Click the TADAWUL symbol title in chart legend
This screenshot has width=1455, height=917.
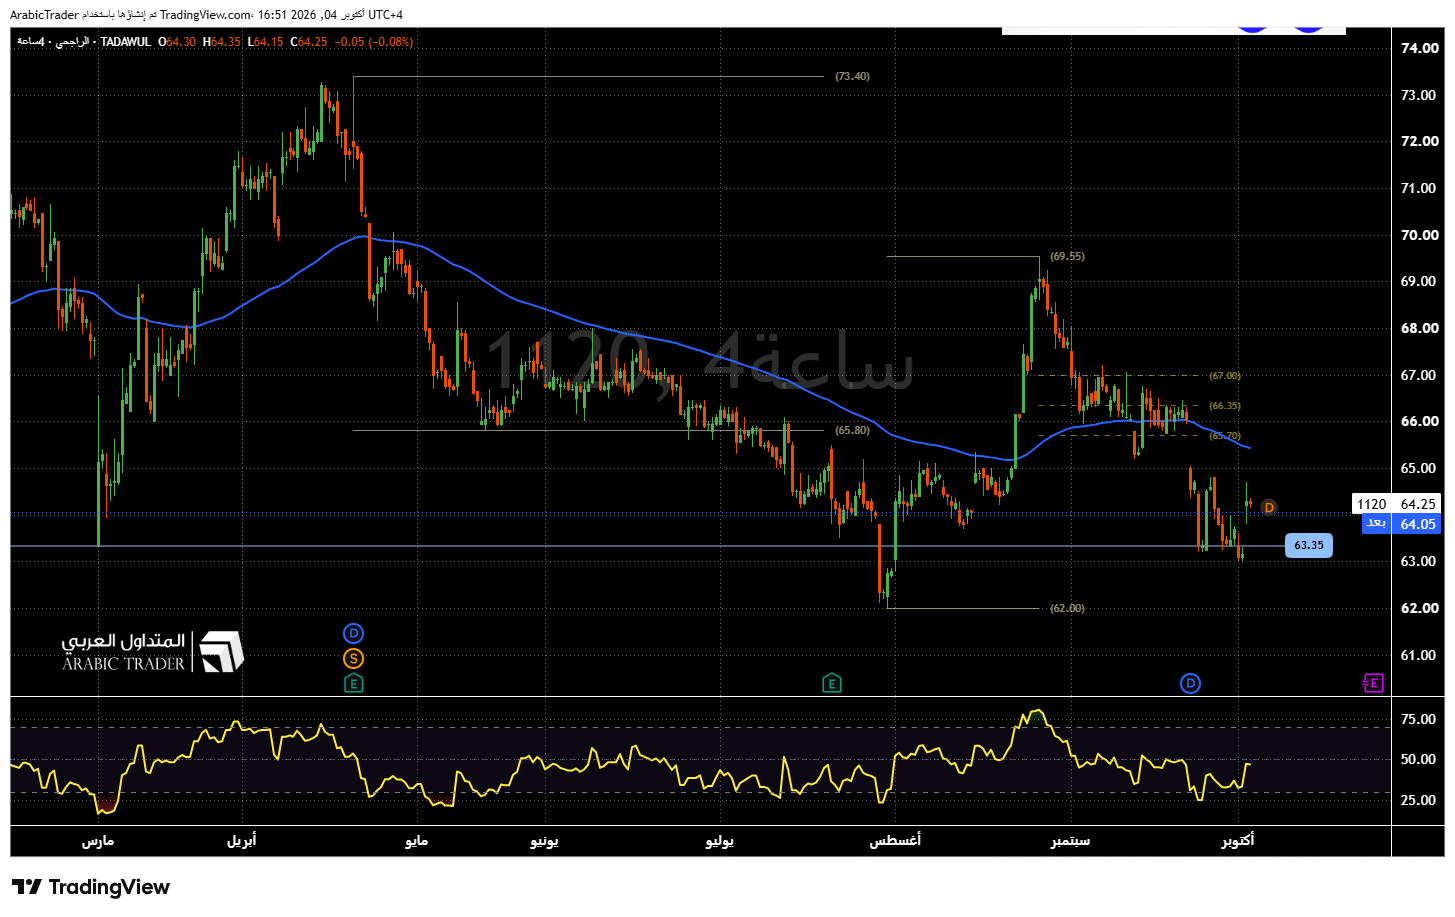[126, 42]
